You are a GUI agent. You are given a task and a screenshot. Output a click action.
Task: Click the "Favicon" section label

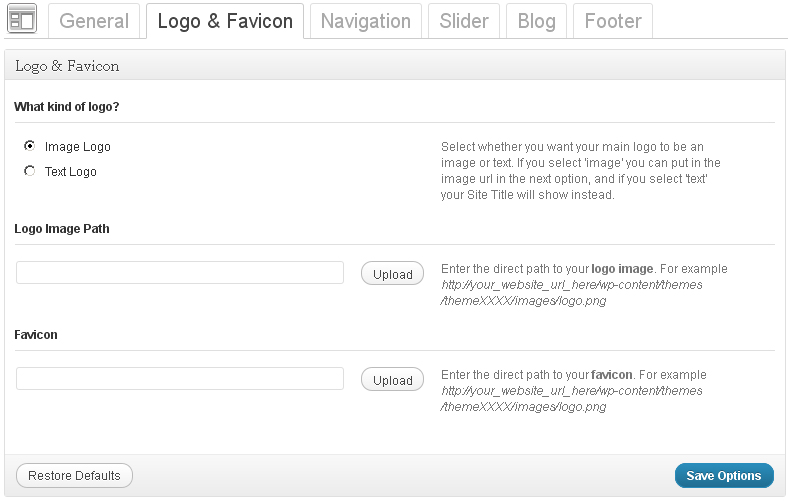tap(36, 335)
